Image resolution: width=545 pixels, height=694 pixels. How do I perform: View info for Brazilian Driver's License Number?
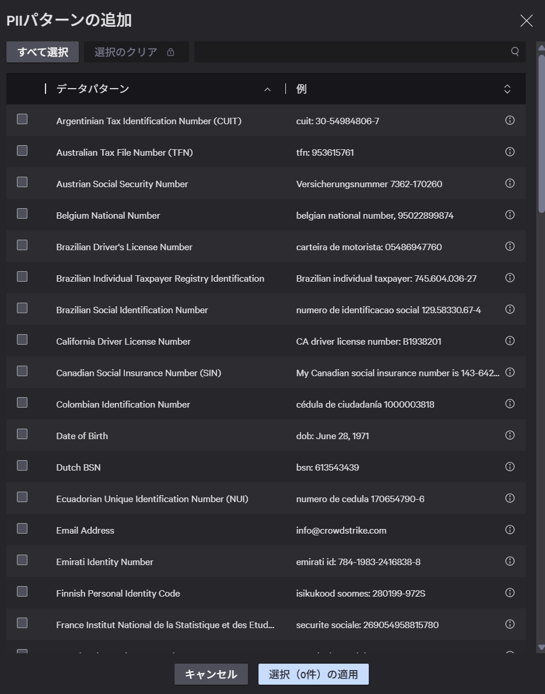tap(510, 246)
